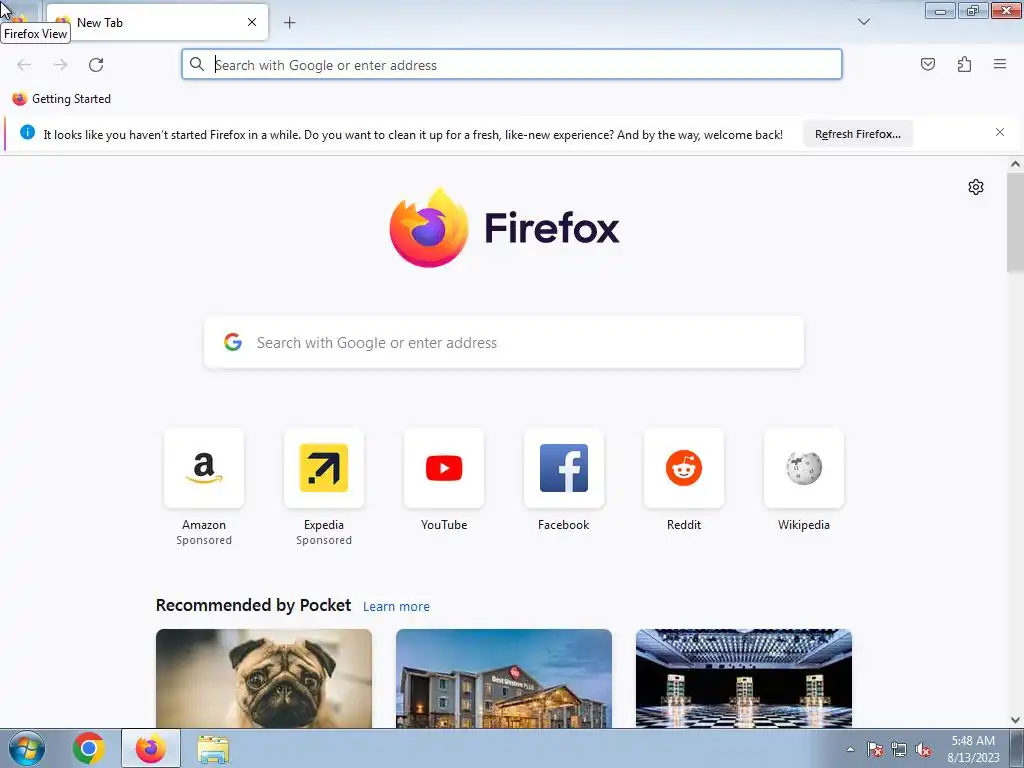Click Learn more about Pocket link

[396, 607]
